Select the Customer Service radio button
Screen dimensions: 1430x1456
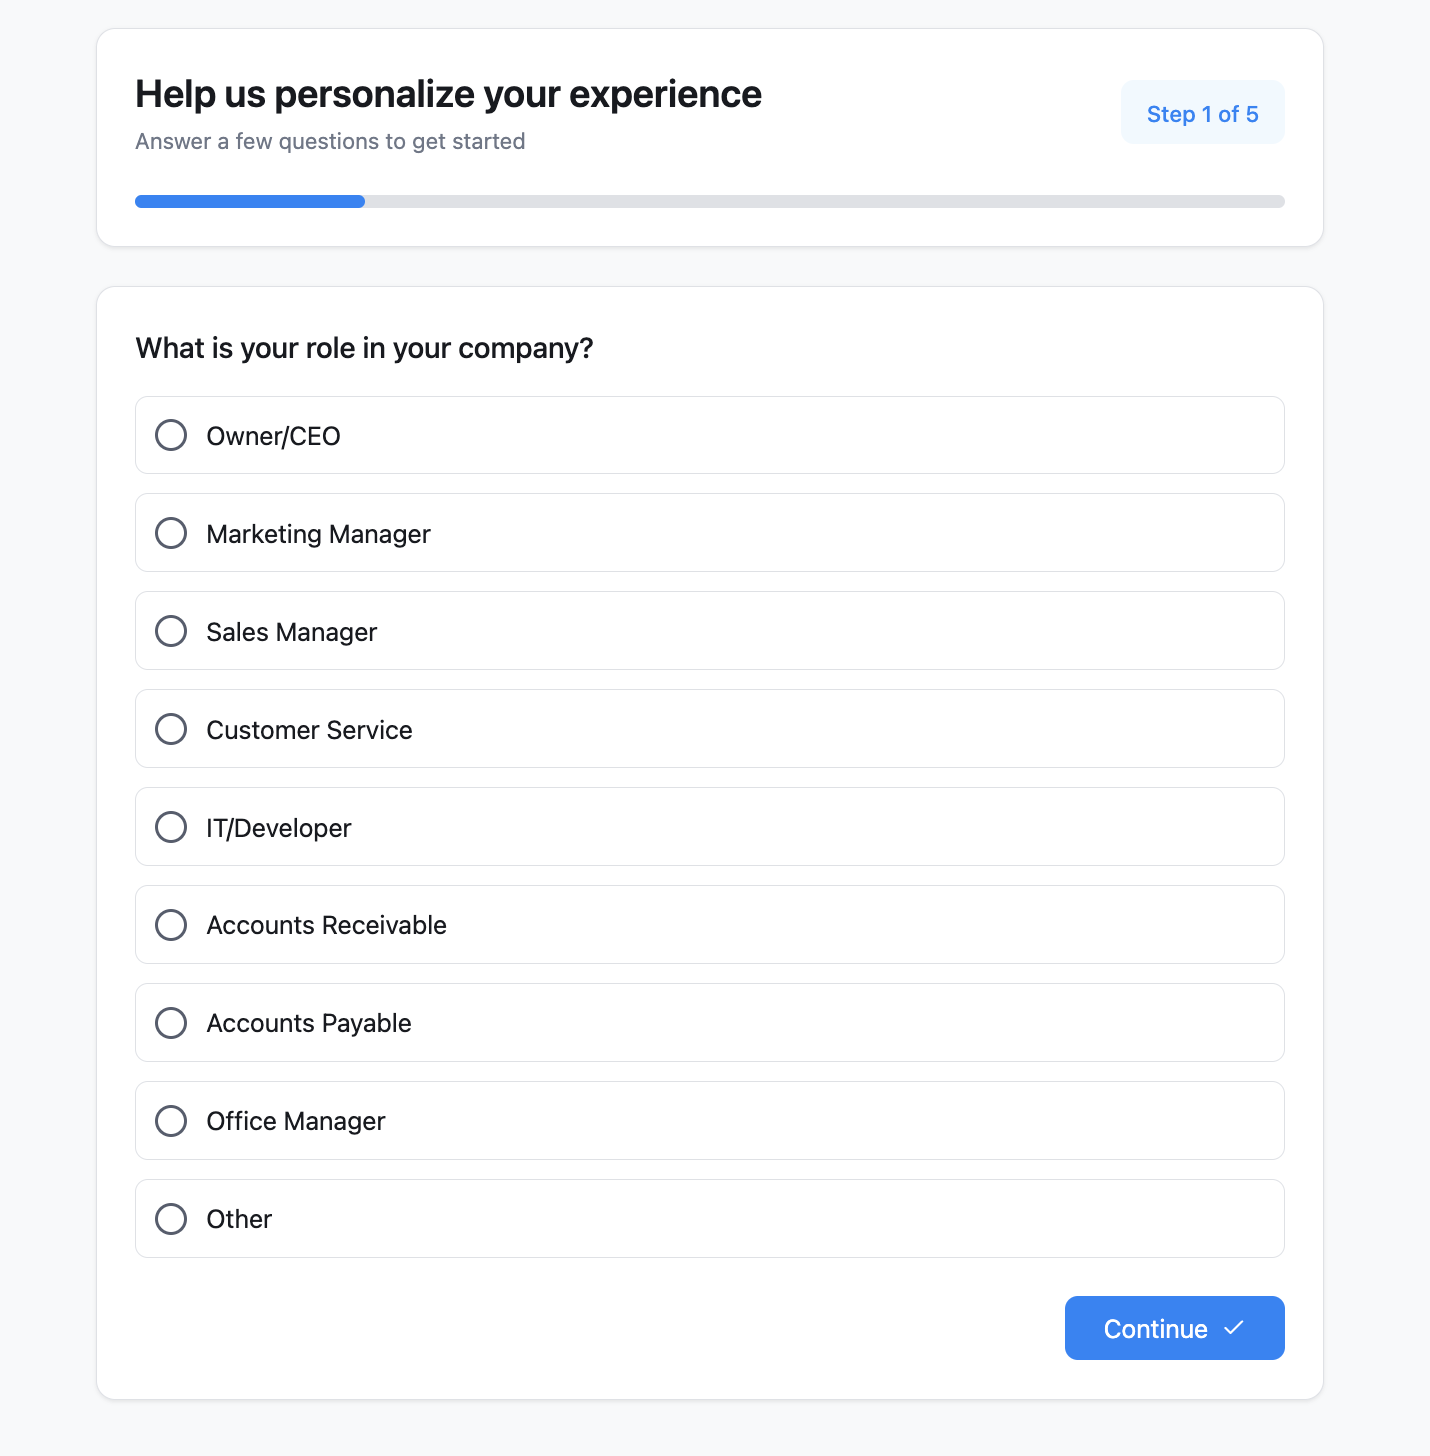pyautogui.click(x=170, y=729)
